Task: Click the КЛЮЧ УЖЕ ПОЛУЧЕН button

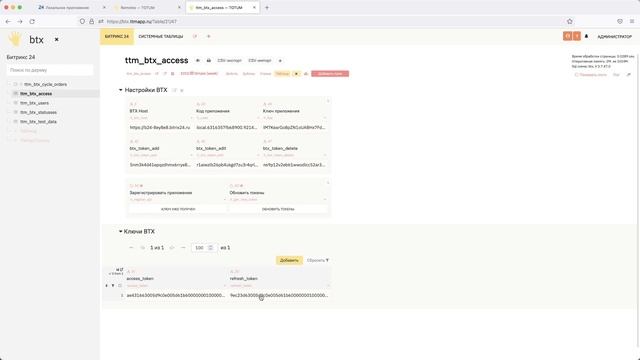Action: [178, 209]
